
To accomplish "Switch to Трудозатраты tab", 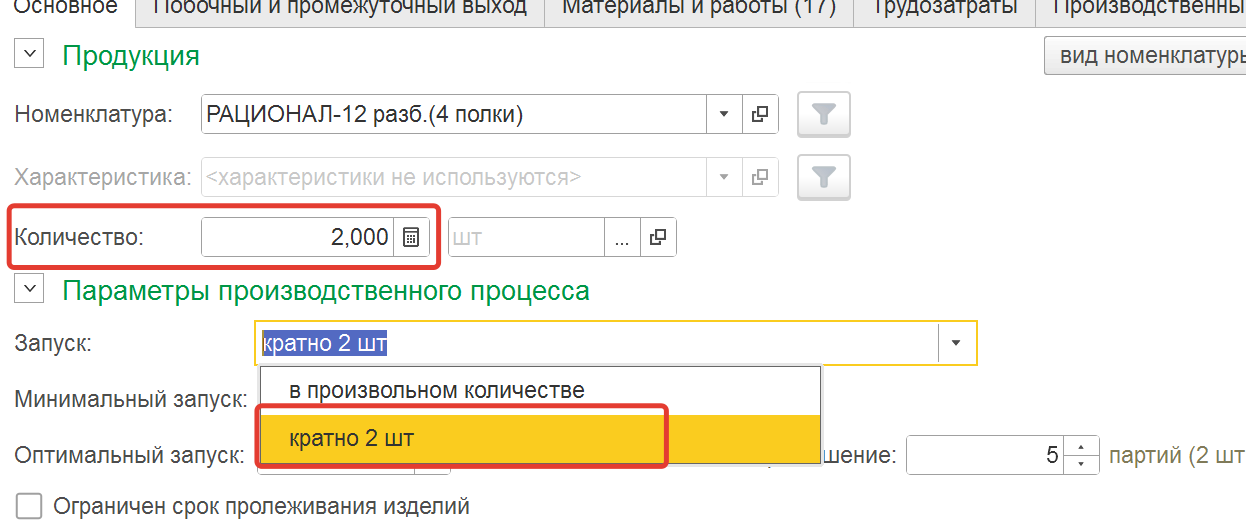I will pos(944,8).
